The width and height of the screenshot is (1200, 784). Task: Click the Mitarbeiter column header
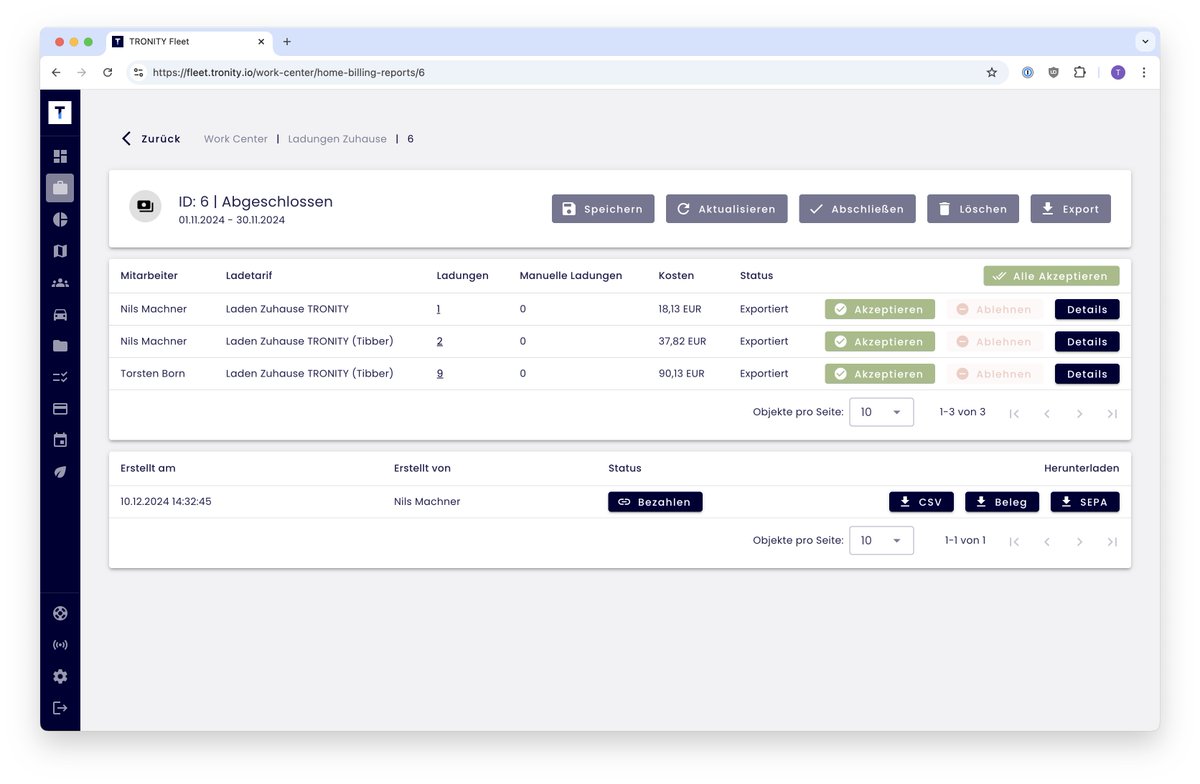pyautogui.click(x=148, y=276)
